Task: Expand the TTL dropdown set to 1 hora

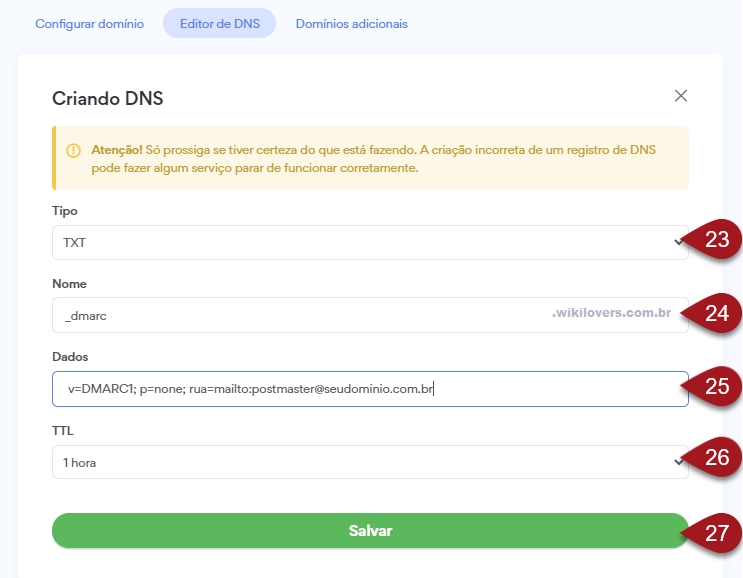Action: click(370, 462)
